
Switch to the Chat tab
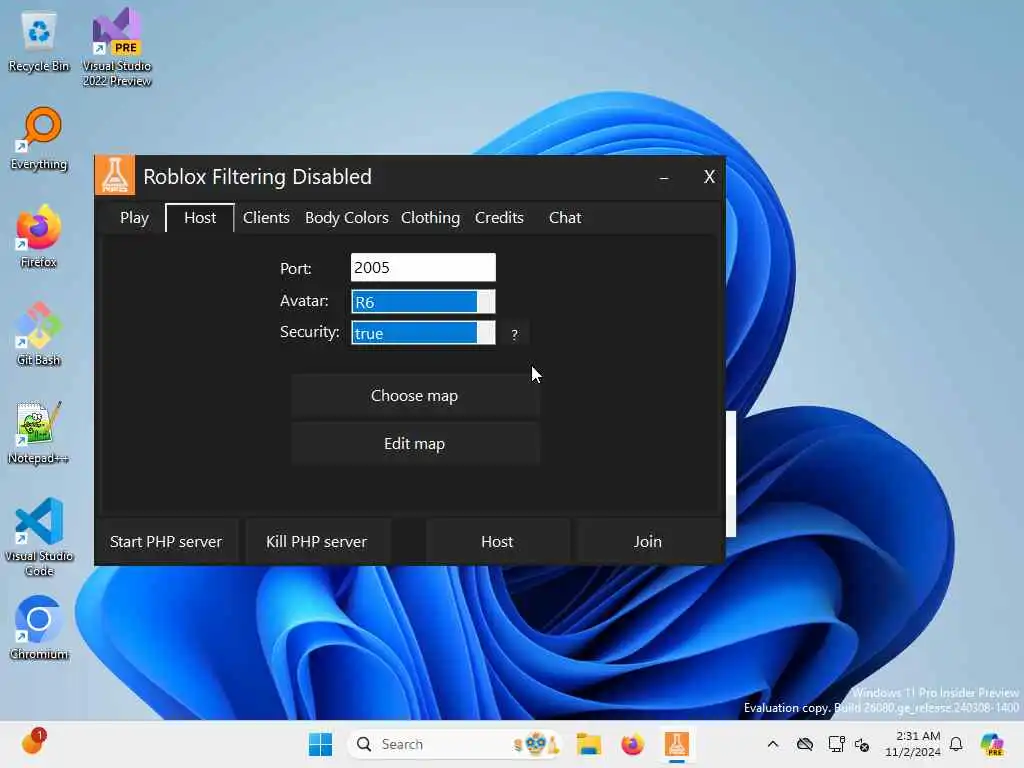coord(565,217)
